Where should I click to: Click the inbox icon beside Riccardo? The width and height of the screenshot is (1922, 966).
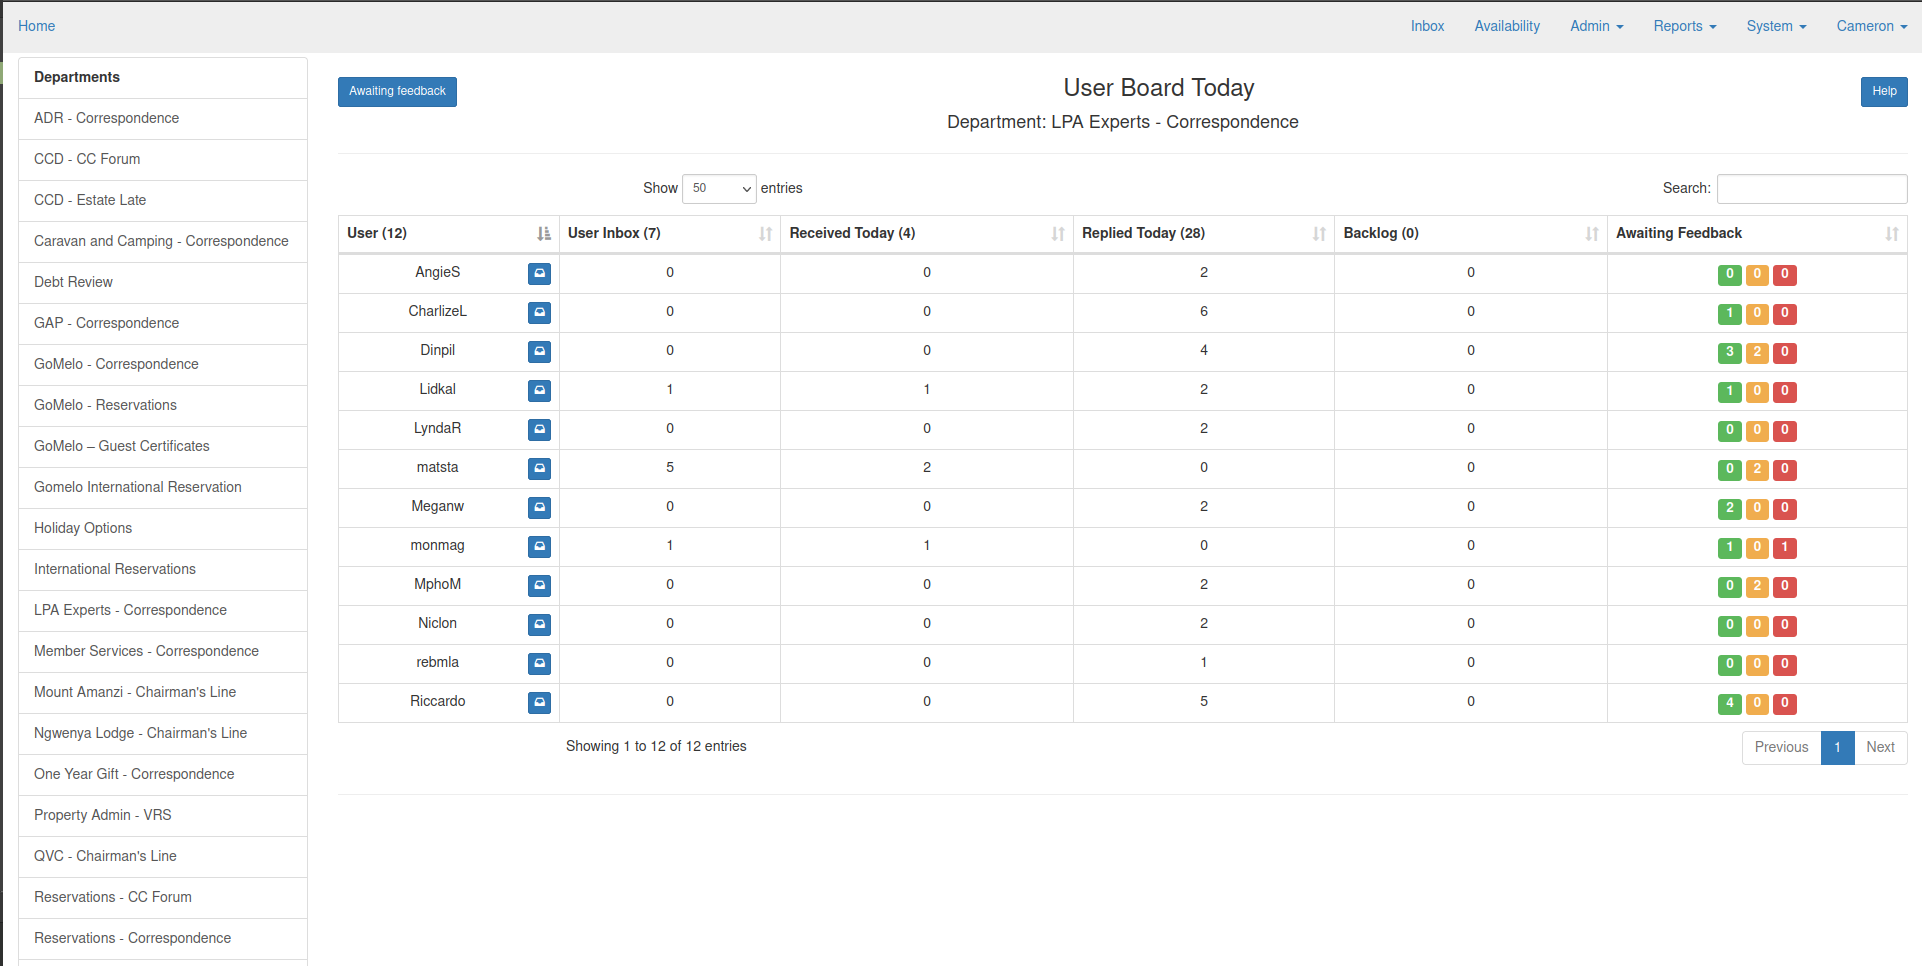click(x=539, y=703)
